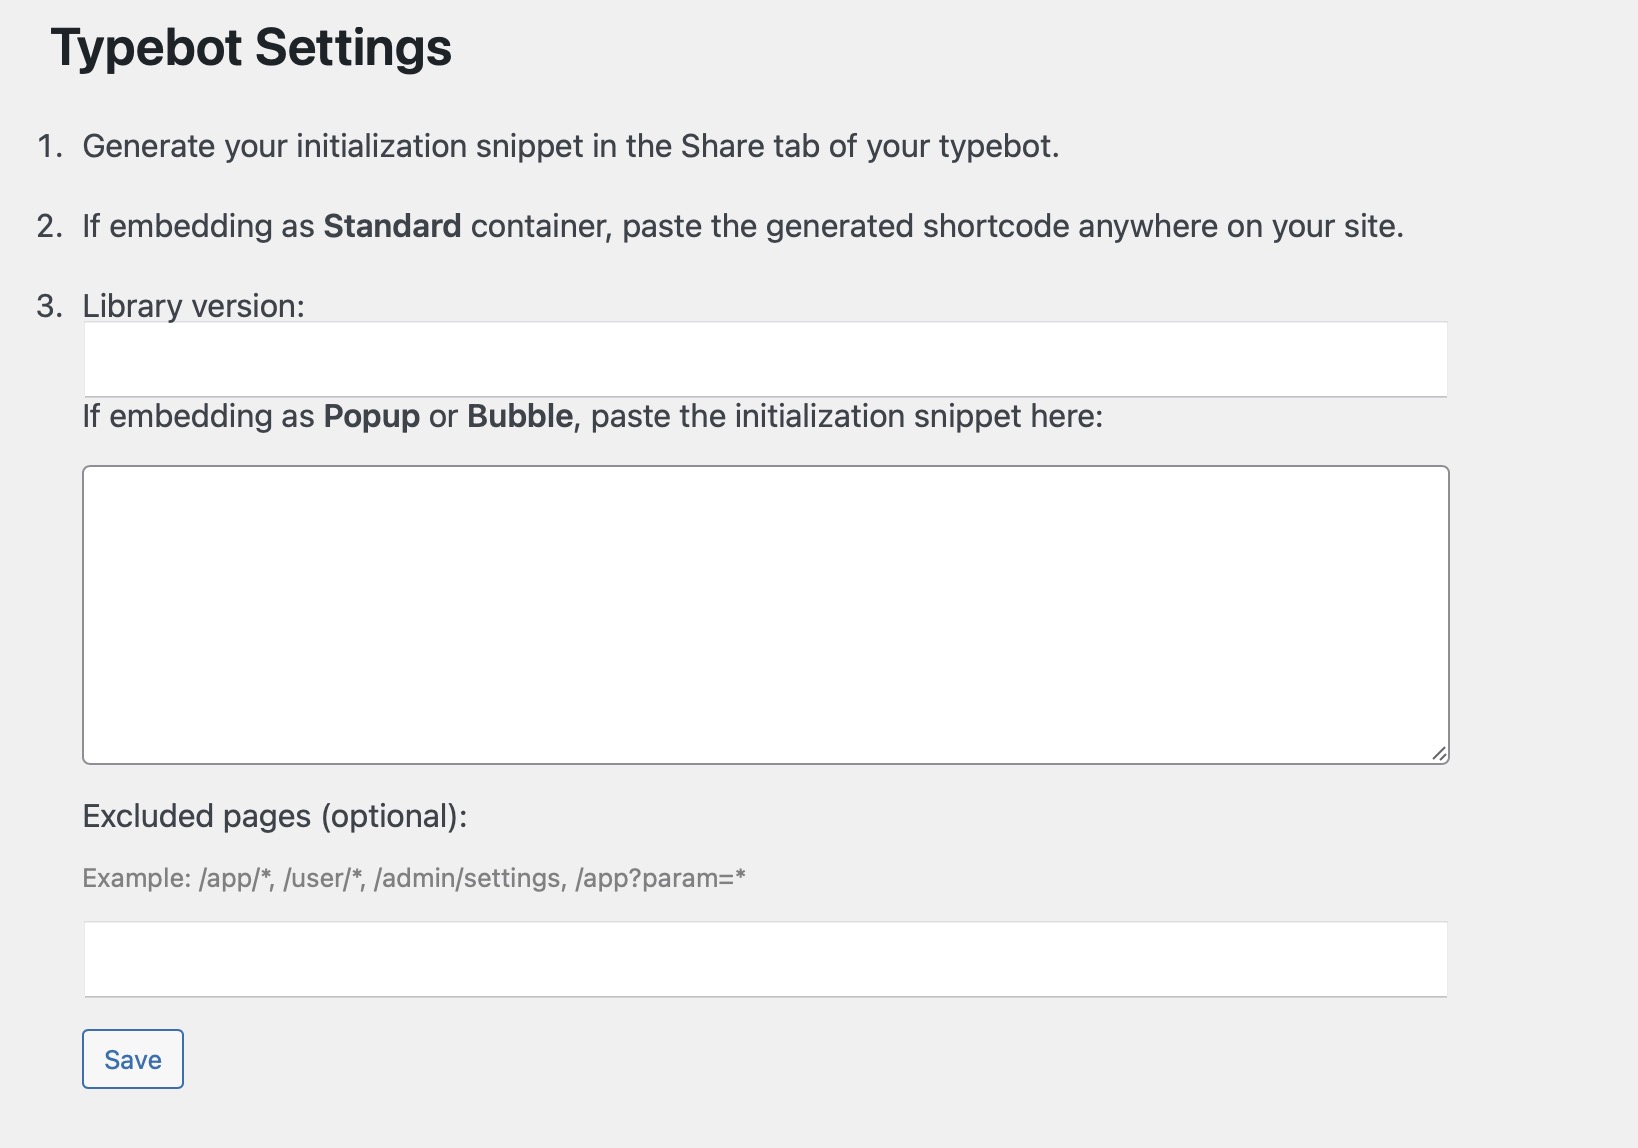This screenshot has height=1148, width=1638.
Task: Click the bold word 'Standard'
Action: pos(392,226)
